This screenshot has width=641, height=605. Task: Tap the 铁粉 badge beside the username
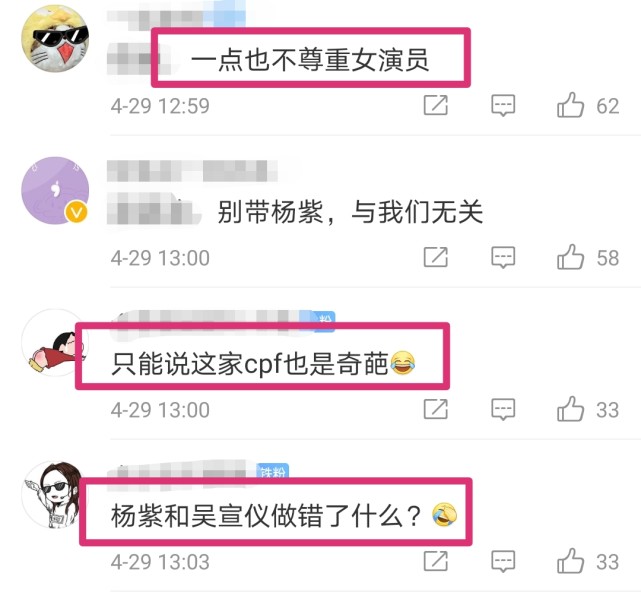pyautogui.click(x=273, y=471)
